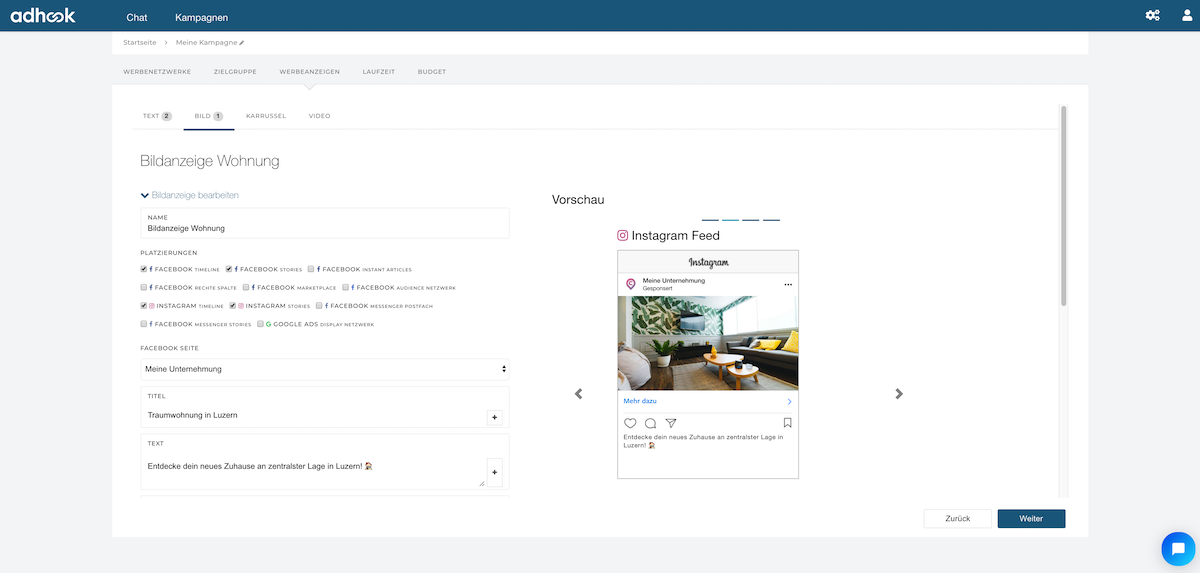Viewport: 1200px width, 573px height.
Task: Click the plus button beside Titel field
Action: 494,417
